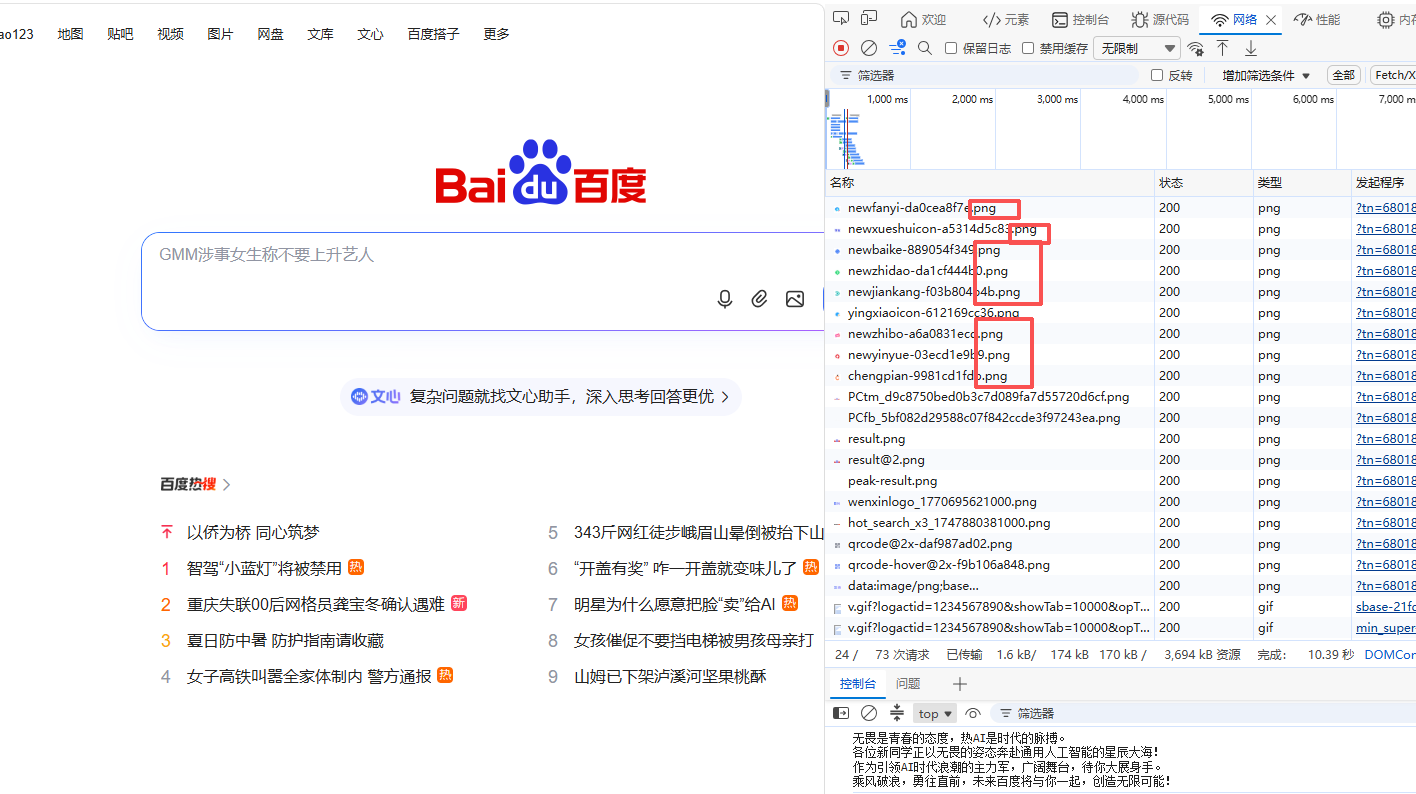Select the 问题 drawer tab

[908, 684]
